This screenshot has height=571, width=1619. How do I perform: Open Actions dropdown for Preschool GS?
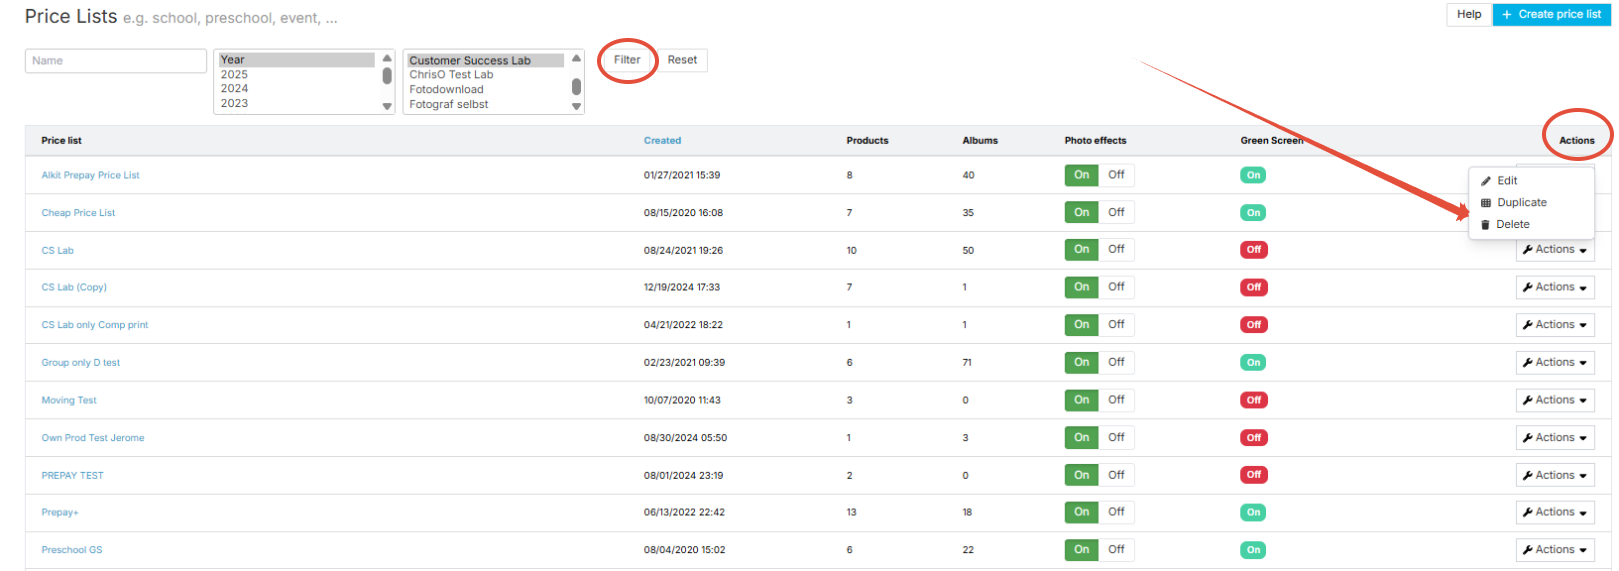click(1555, 550)
